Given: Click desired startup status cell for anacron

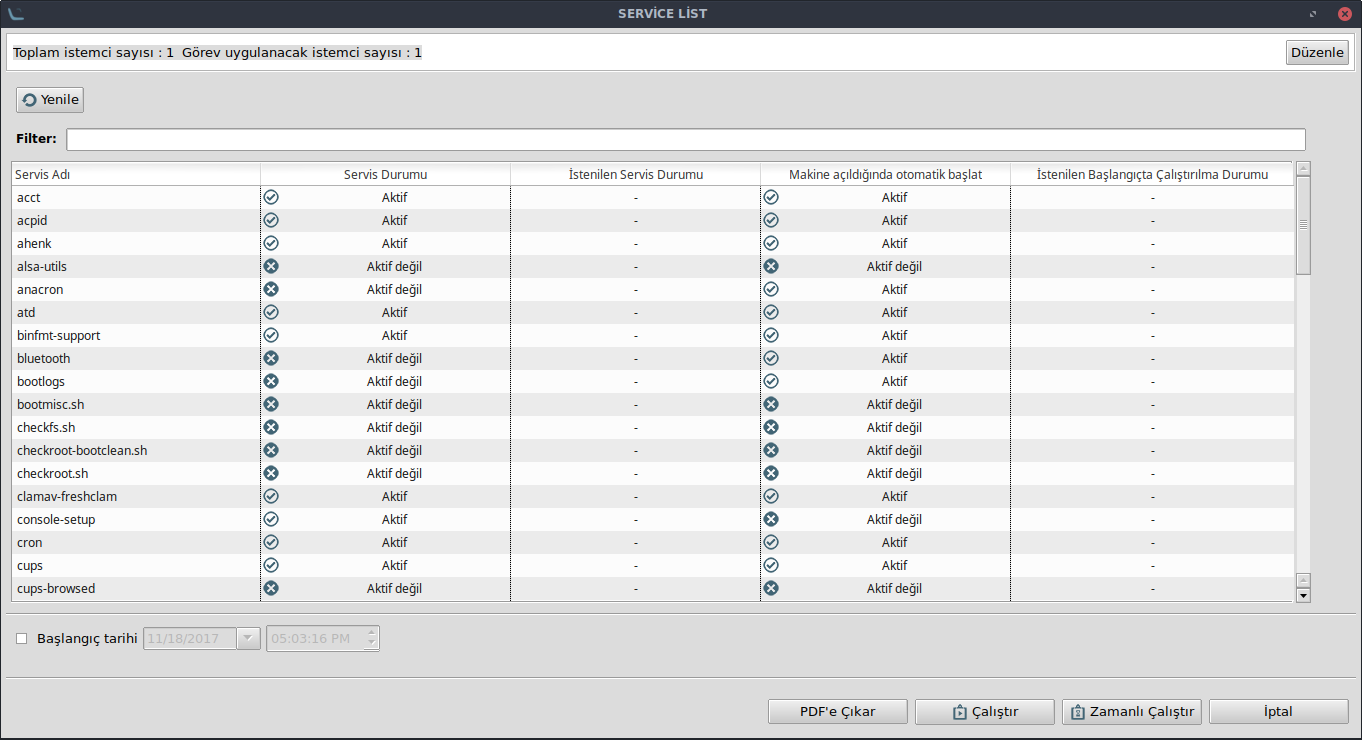Looking at the screenshot, I should [x=1152, y=289].
